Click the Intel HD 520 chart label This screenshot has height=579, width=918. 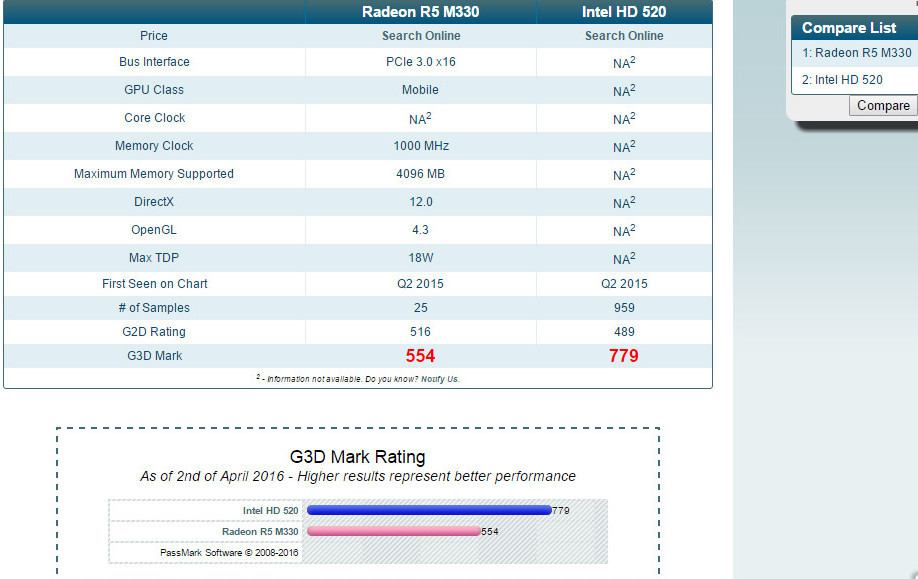(x=270, y=511)
